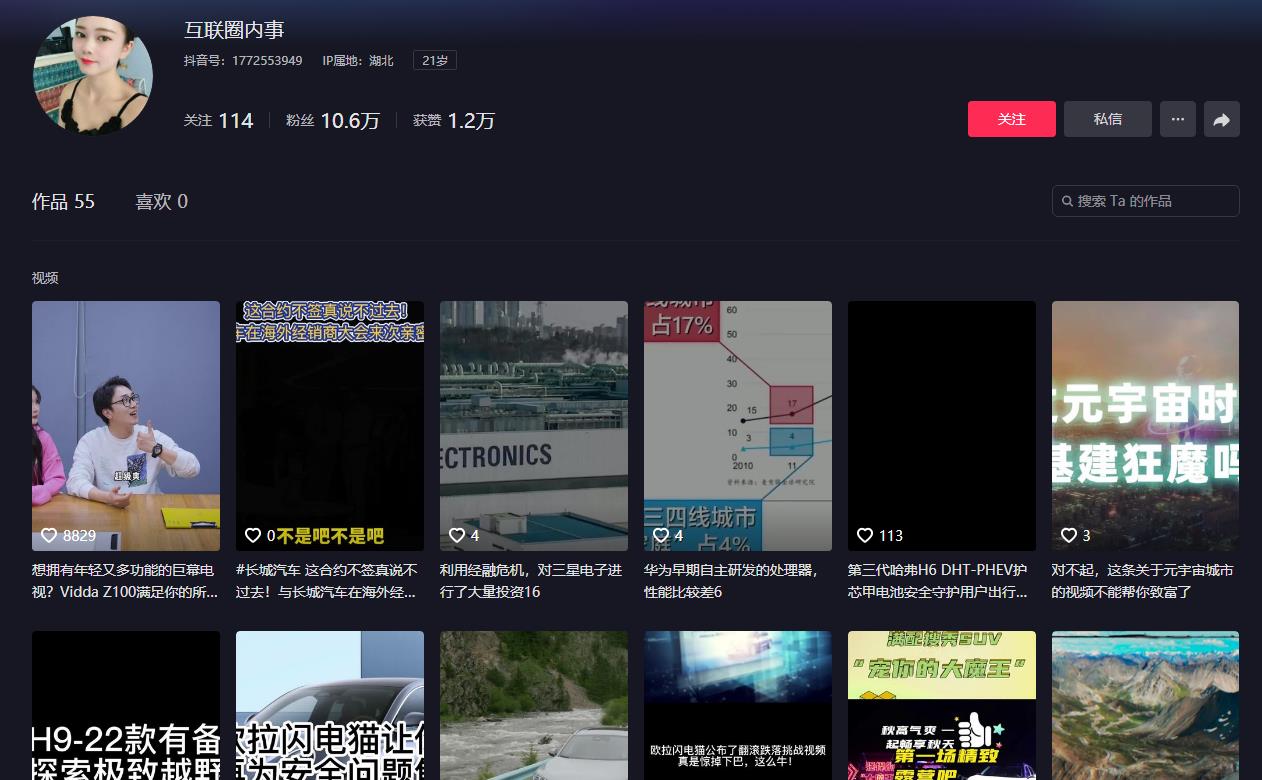Screen dimensions: 1262x780
Task: Open the 长城汽车 contract video thumbnail
Action: click(x=330, y=426)
